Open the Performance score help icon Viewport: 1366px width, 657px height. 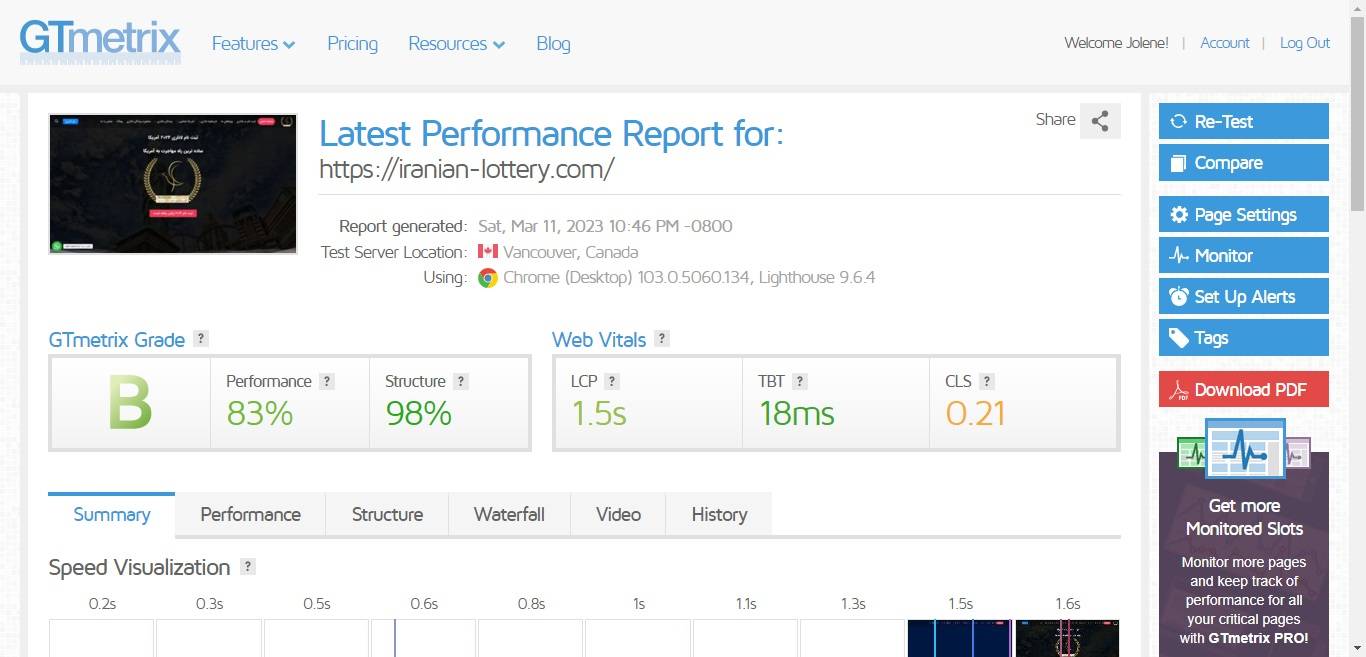tap(327, 381)
